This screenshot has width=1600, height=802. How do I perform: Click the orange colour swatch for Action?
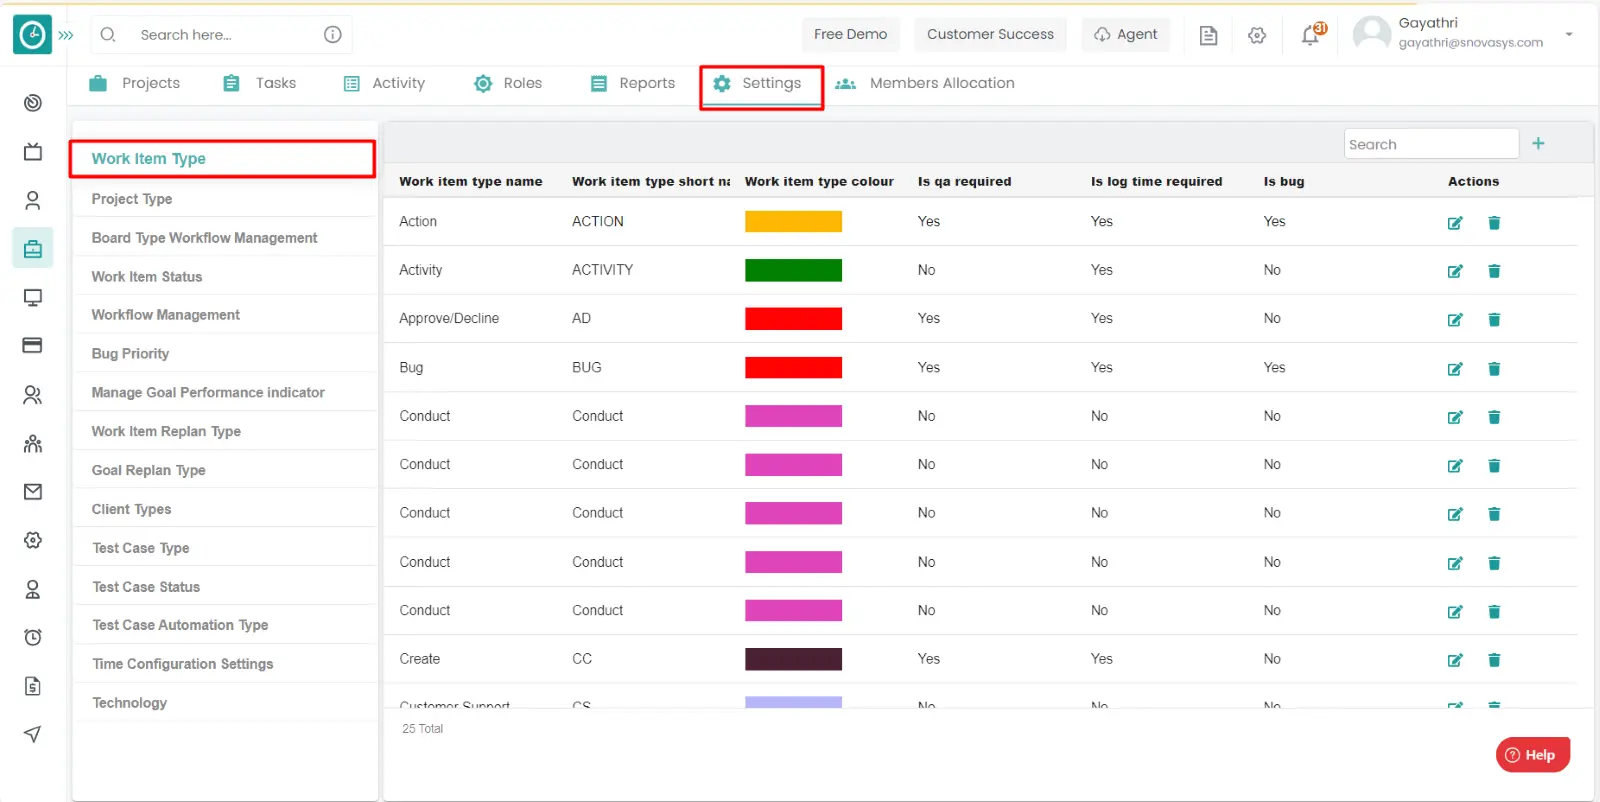click(793, 221)
